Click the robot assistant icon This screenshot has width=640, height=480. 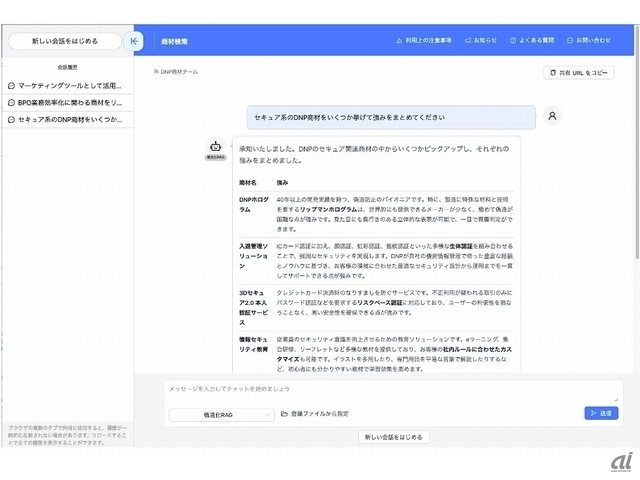click(x=214, y=148)
